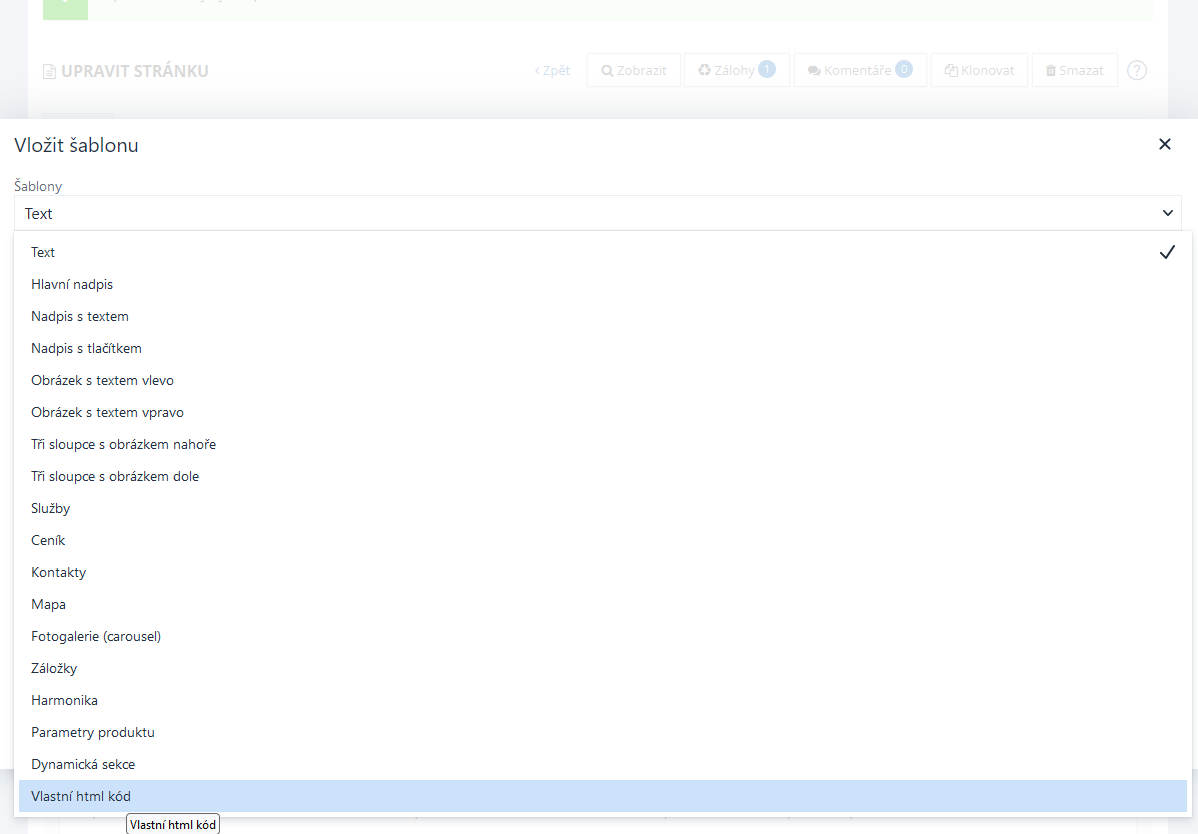This screenshot has width=1198, height=834.
Task: Select Tři sloupce s obrázkem dole
Action: [115, 476]
